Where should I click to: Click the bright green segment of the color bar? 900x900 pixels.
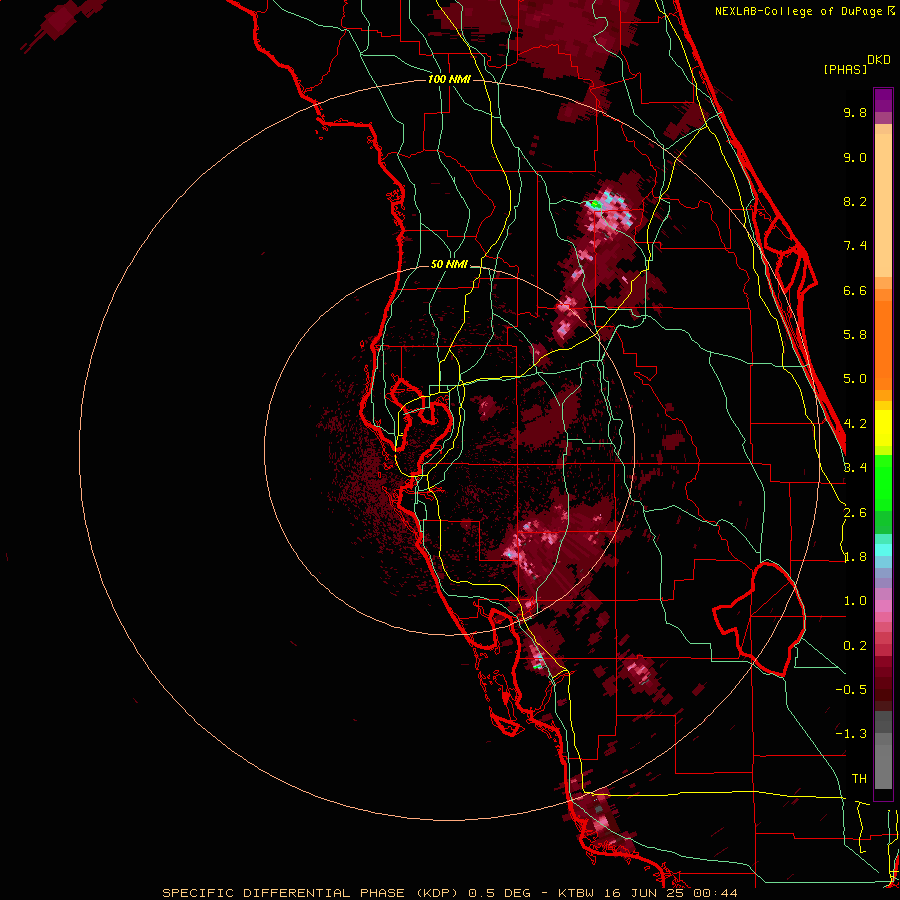883,482
